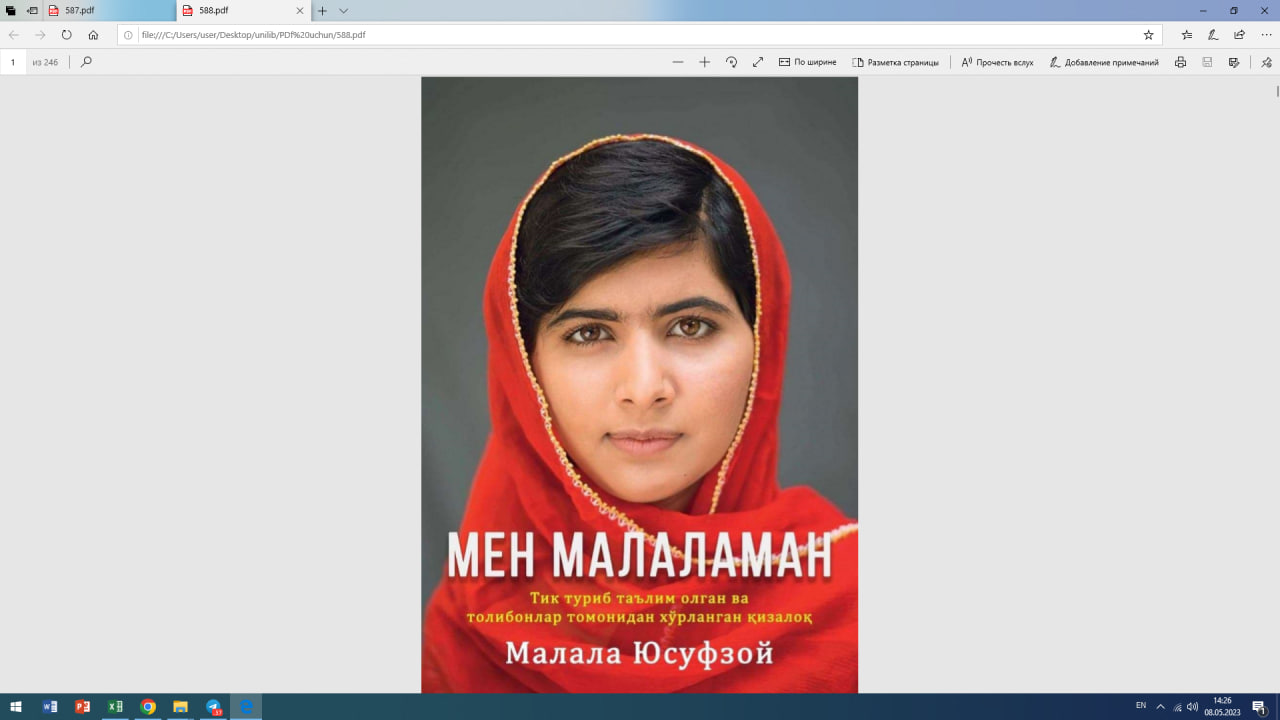The width and height of the screenshot is (1280, 720).
Task: Open File Explorer from the taskbar
Action: pos(180,708)
